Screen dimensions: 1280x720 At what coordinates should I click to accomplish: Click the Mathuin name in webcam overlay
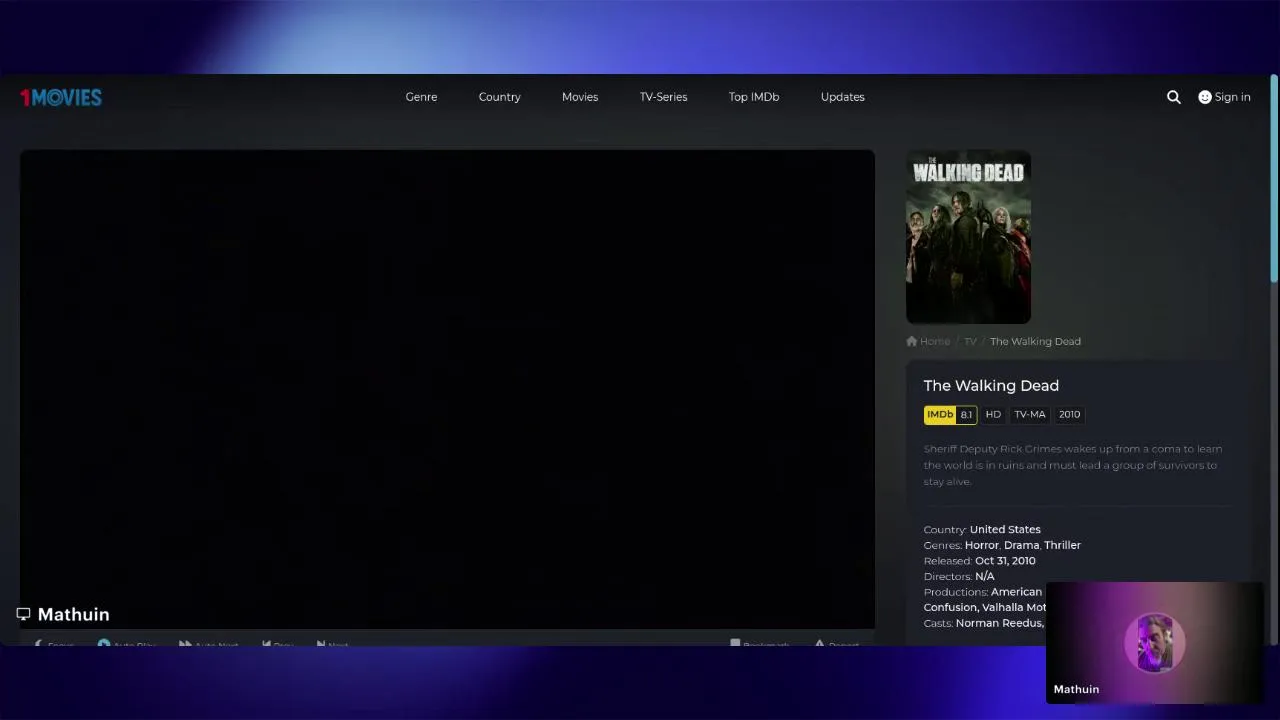pyautogui.click(x=1076, y=689)
